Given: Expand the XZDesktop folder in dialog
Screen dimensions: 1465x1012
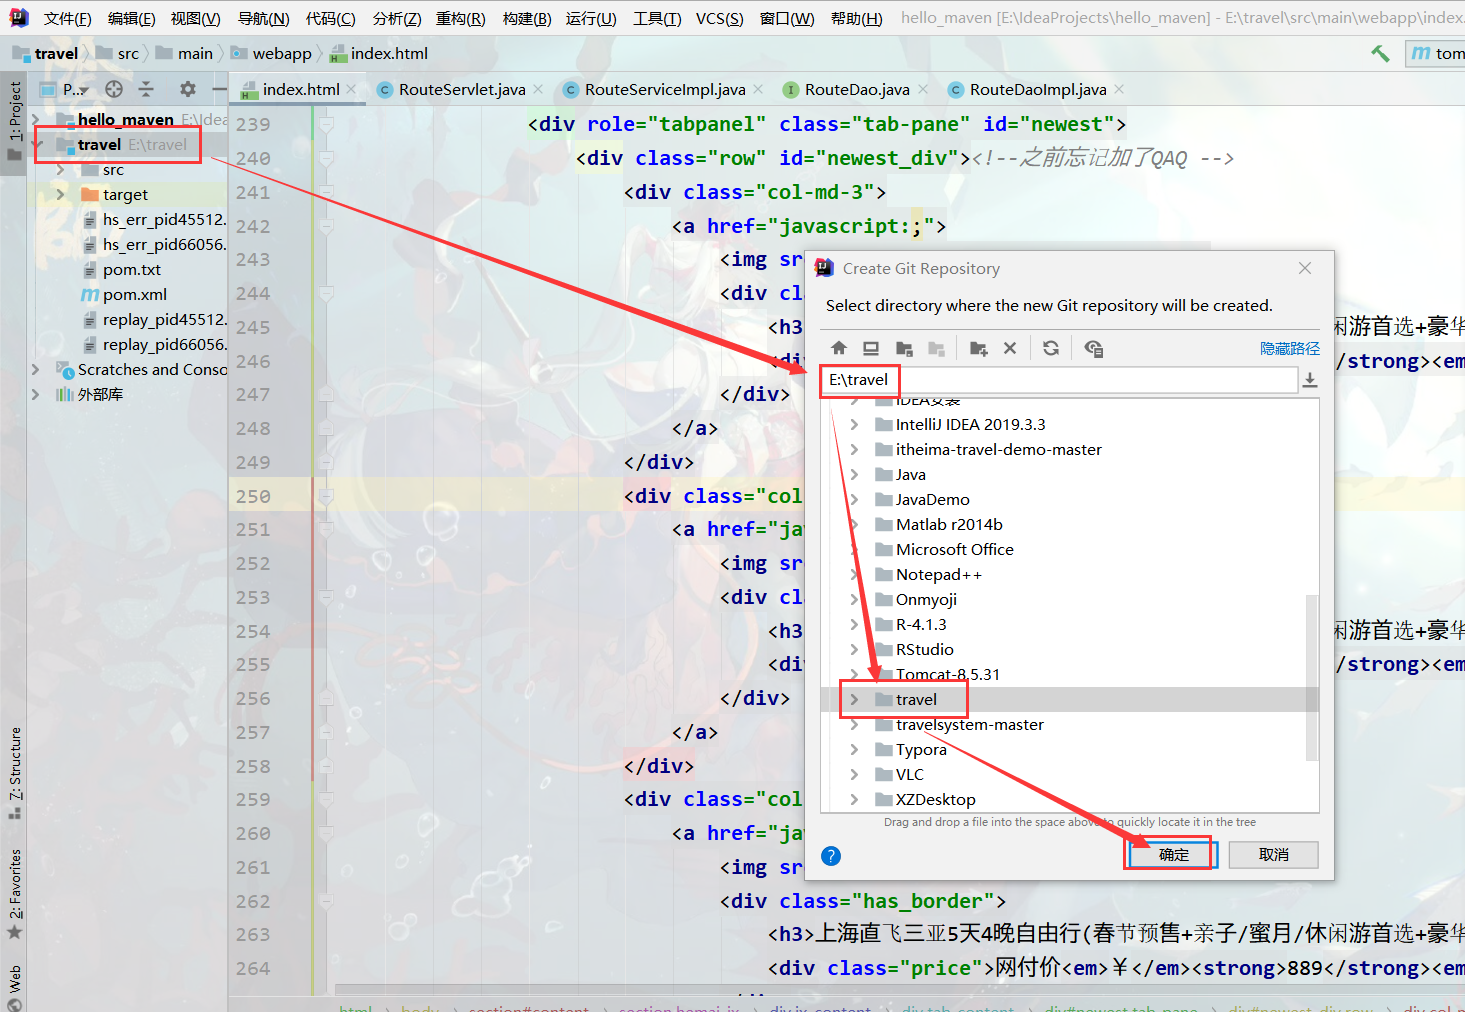Looking at the screenshot, I should tap(854, 799).
